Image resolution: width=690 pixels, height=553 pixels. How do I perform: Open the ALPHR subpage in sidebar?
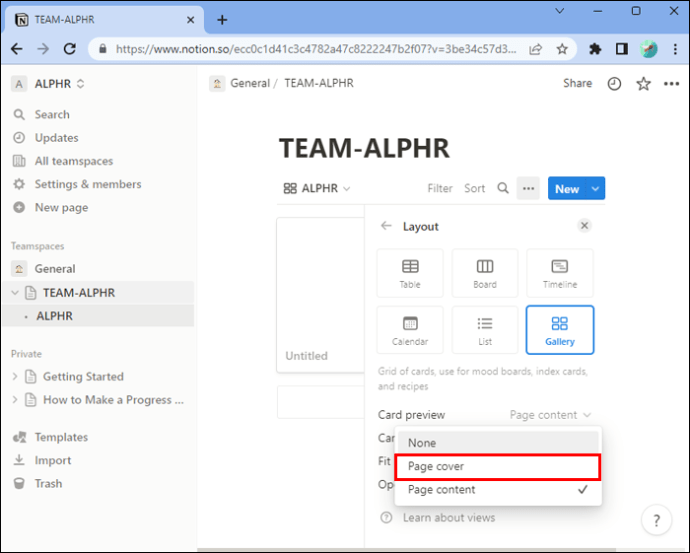(x=98, y=316)
